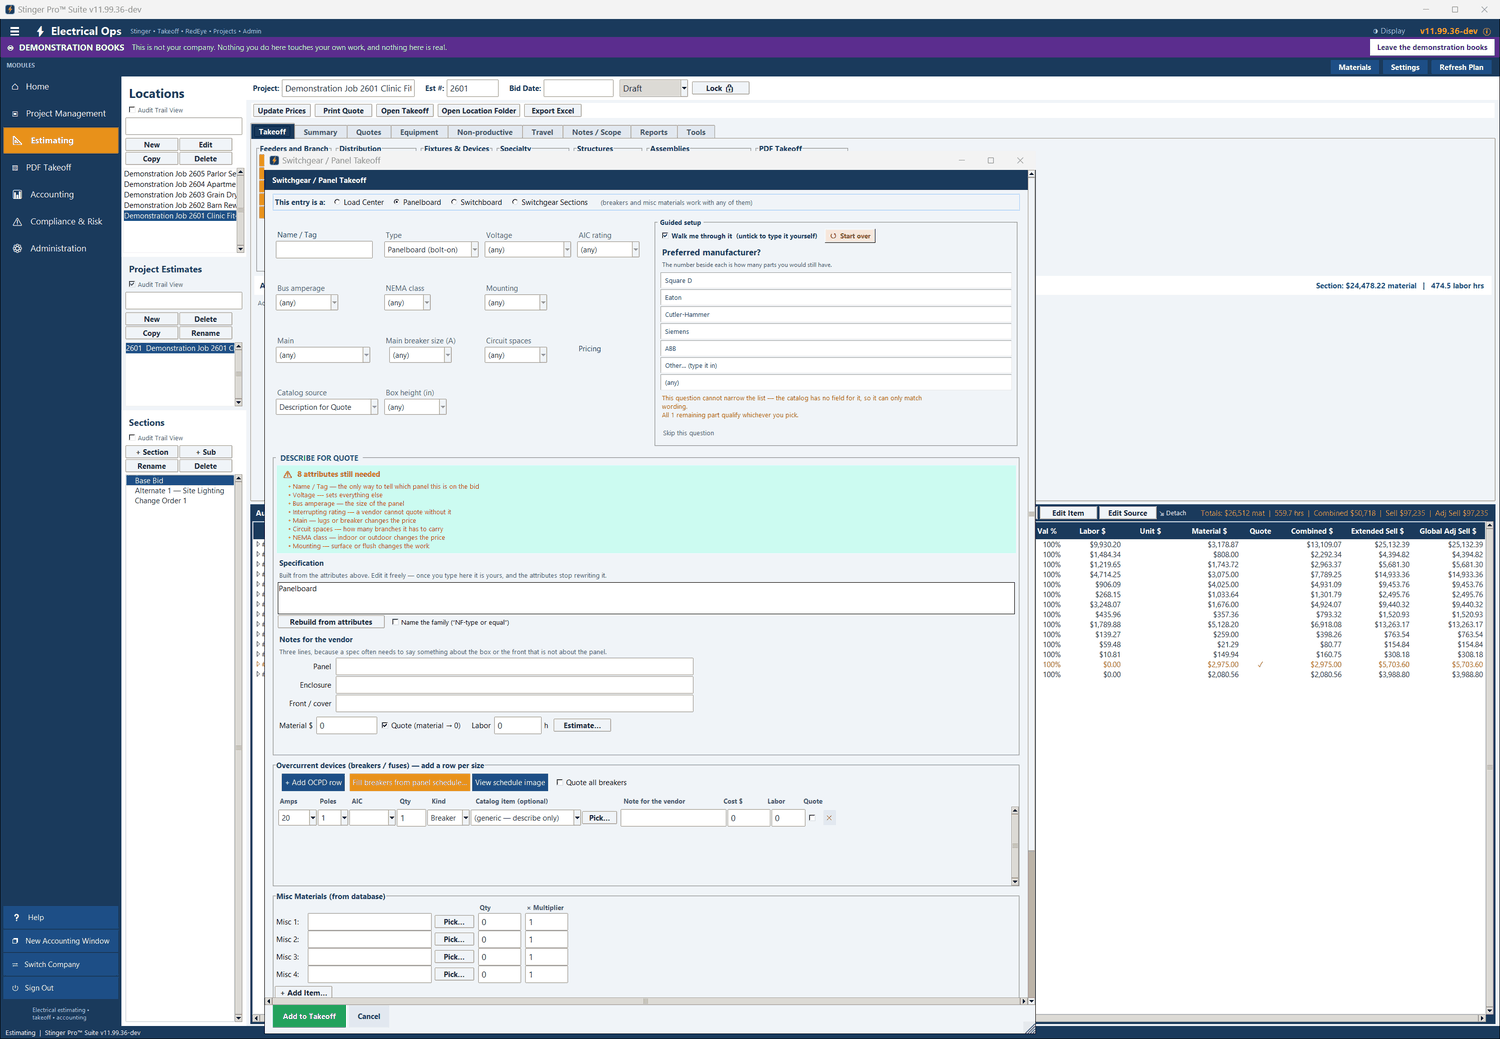Viewport: 1500px width, 1039px height.
Task: Click the Name / Tag input field
Action: [x=324, y=250]
